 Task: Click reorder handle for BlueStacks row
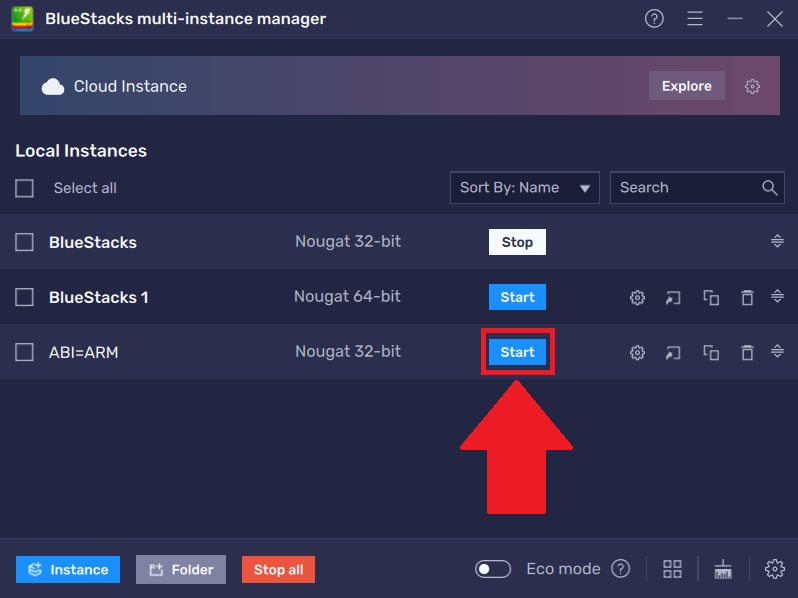[777, 241]
